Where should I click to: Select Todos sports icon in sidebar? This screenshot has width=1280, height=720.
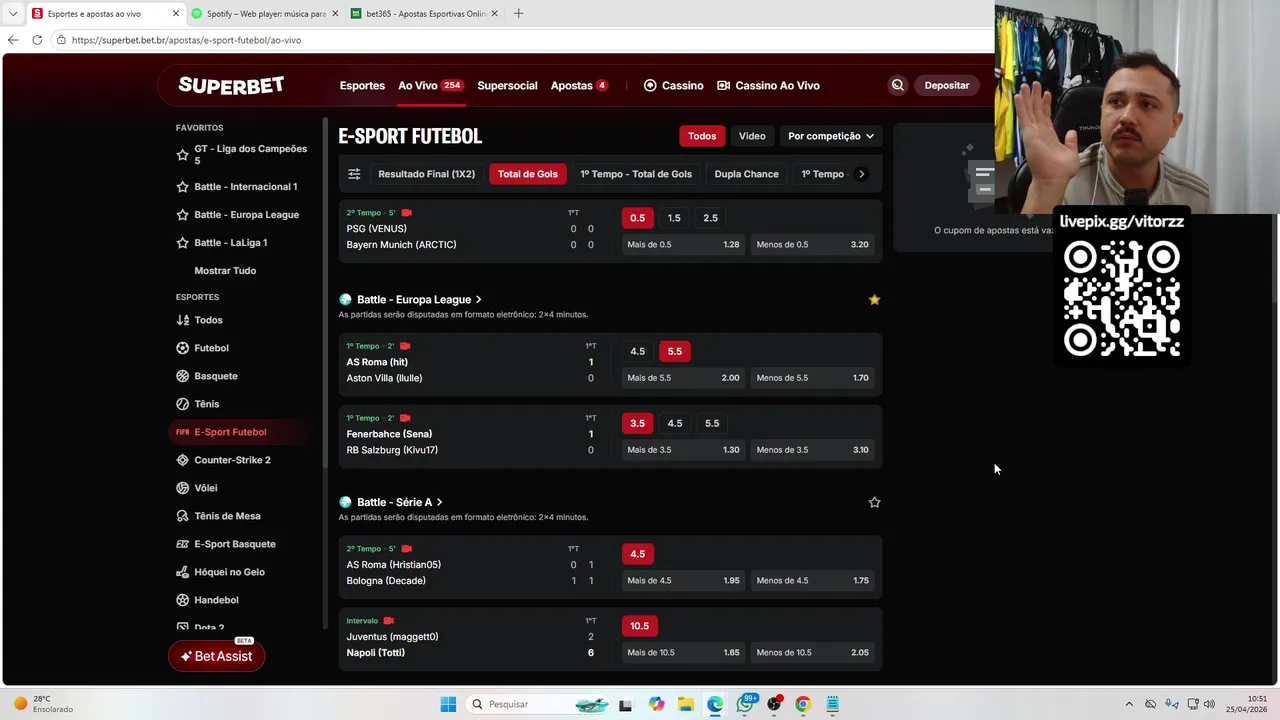pyautogui.click(x=182, y=320)
